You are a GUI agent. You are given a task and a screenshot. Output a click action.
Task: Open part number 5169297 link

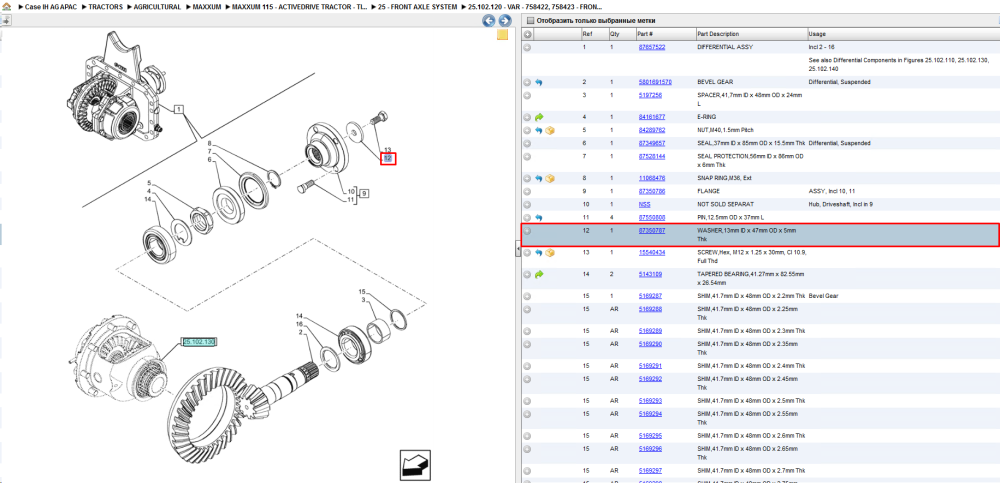651,471
